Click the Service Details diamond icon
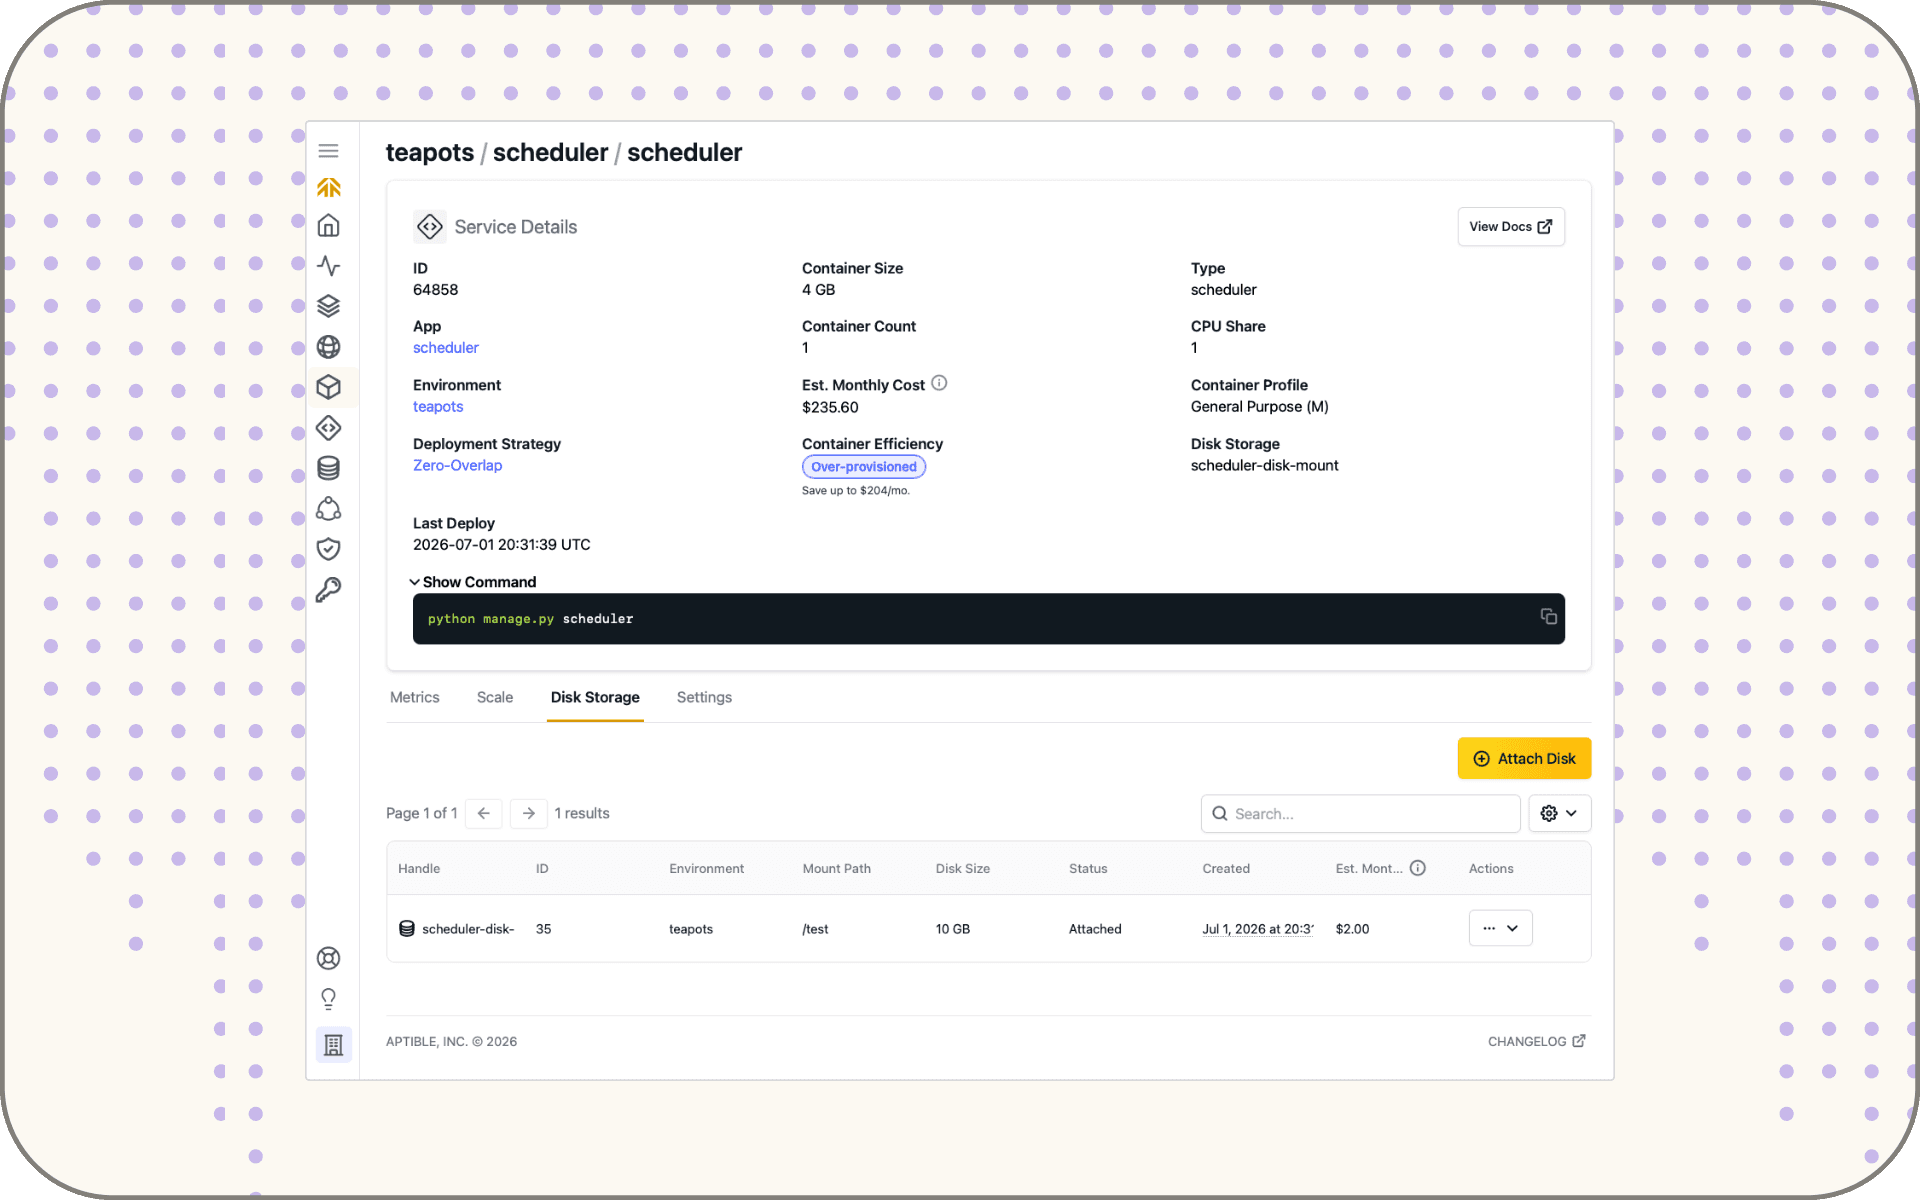The image size is (1920, 1200). click(x=430, y=227)
